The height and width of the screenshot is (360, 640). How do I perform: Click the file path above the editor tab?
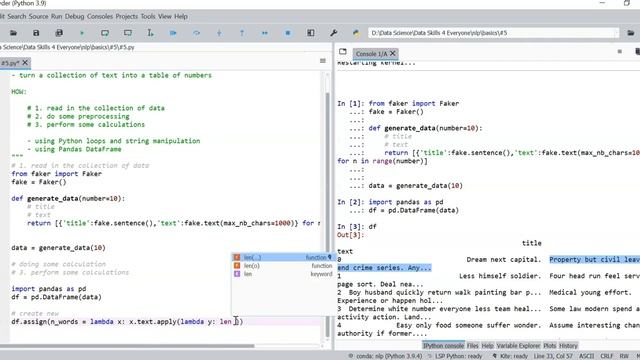pos(67,47)
